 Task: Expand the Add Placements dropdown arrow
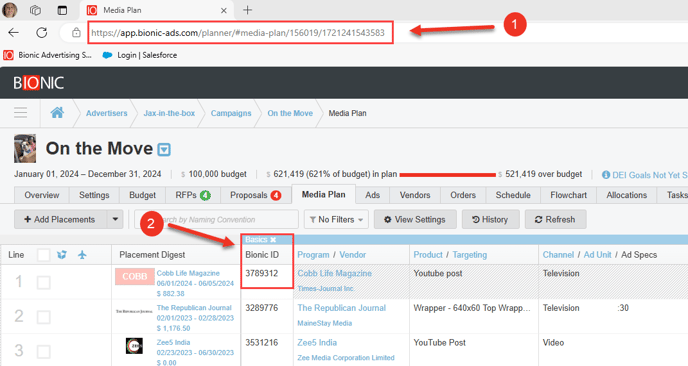coord(115,219)
